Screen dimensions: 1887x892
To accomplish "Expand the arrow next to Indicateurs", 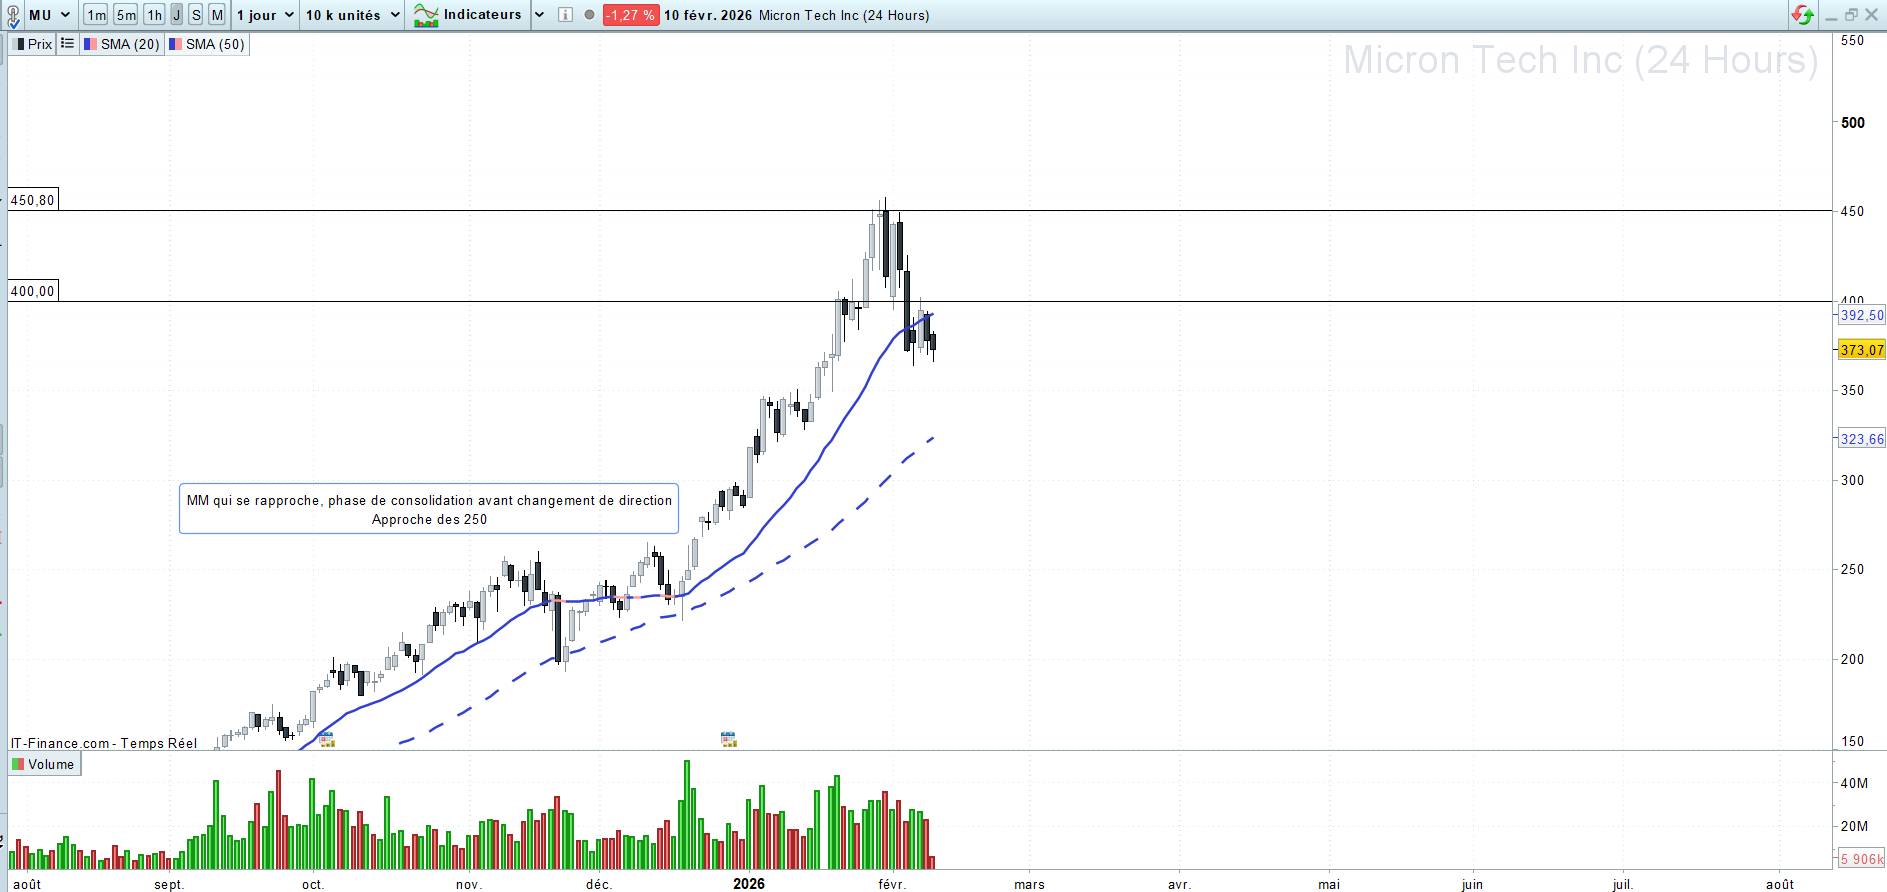I will click(539, 15).
